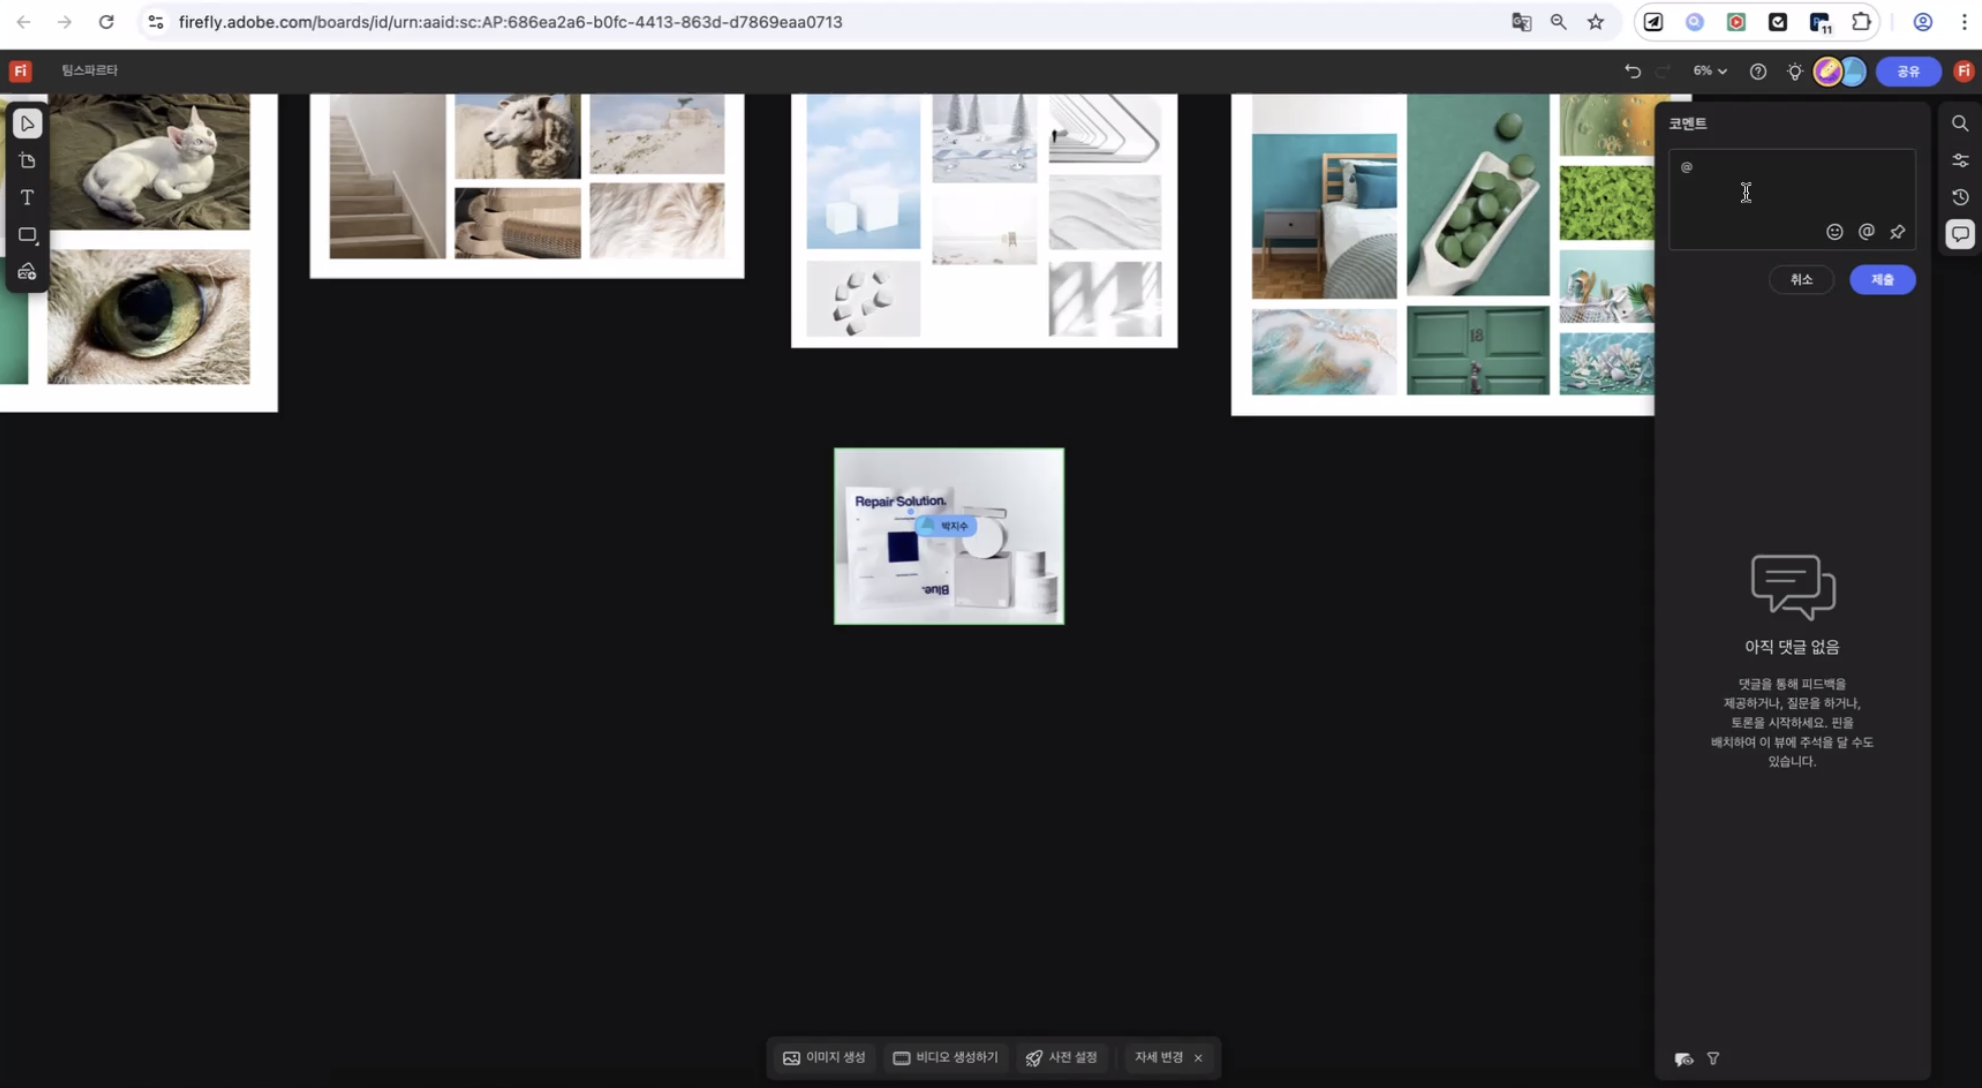Click 비디오 생성하기 in bottom bar

[945, 1058]
